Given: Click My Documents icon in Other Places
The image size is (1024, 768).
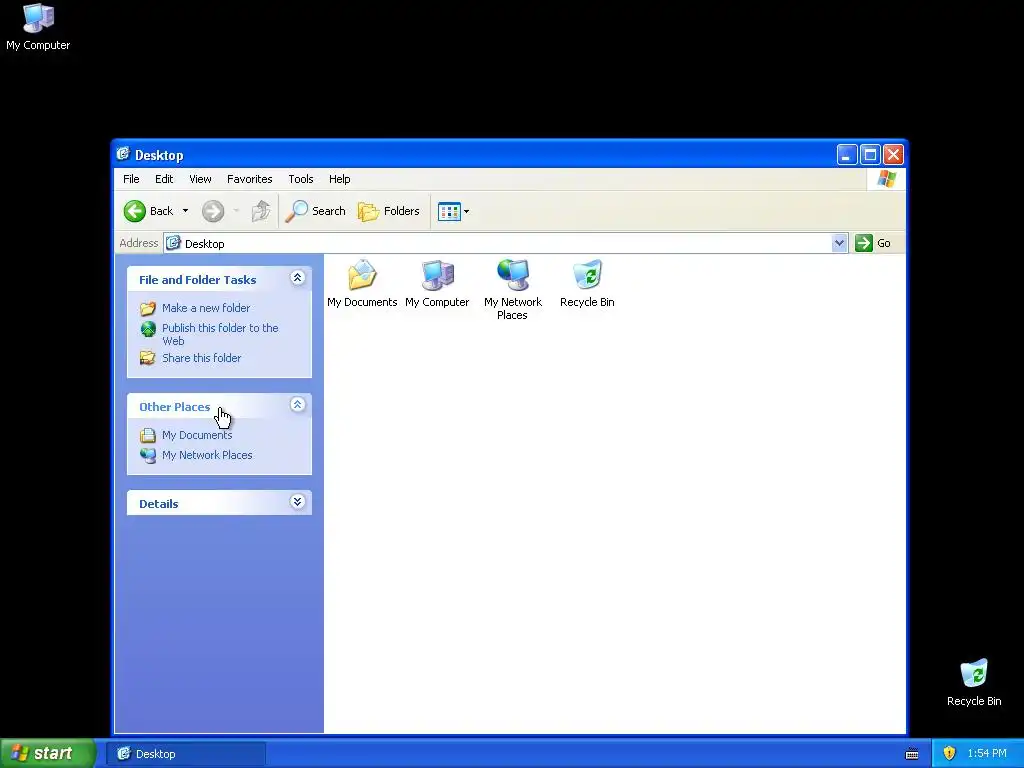Looking at the screenshot, I should 148,435.
